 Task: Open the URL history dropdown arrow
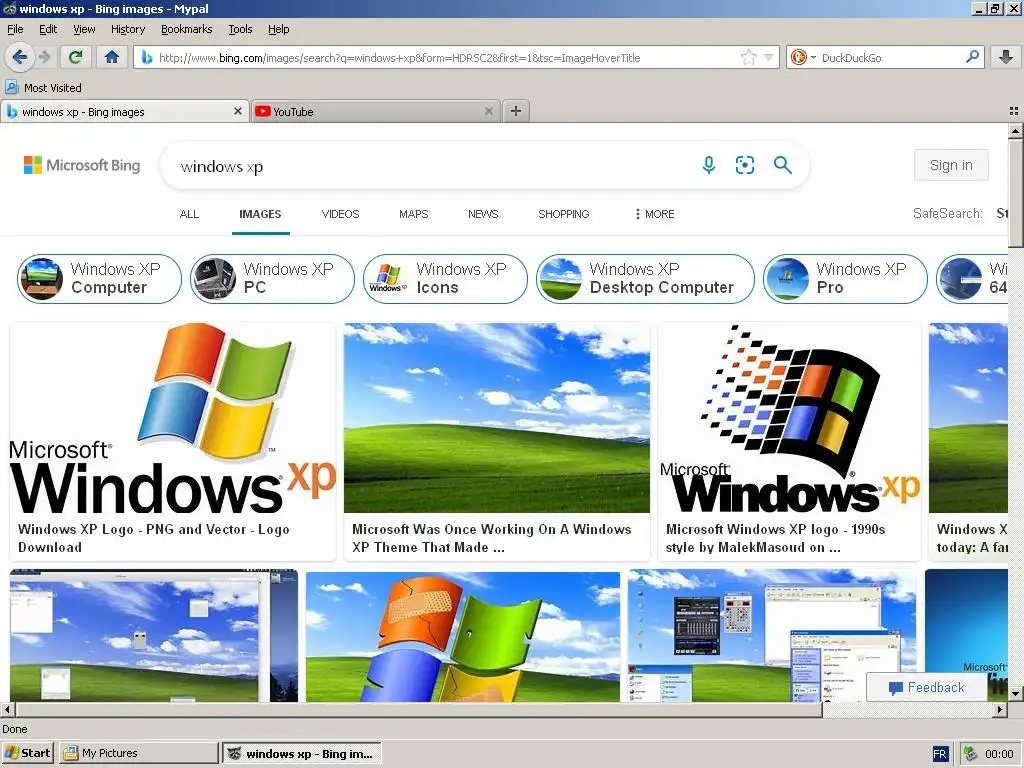coord(769,57)
